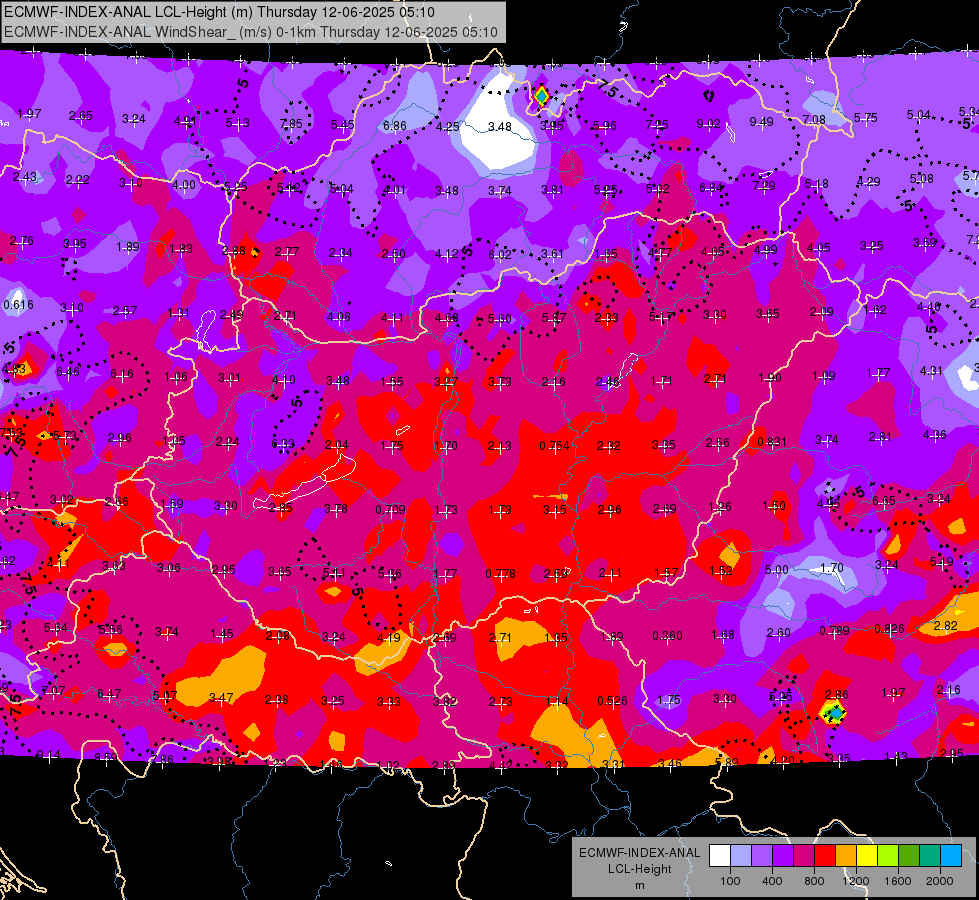
Task: Click the wind shear value 0.831
Action: point(772,442)
